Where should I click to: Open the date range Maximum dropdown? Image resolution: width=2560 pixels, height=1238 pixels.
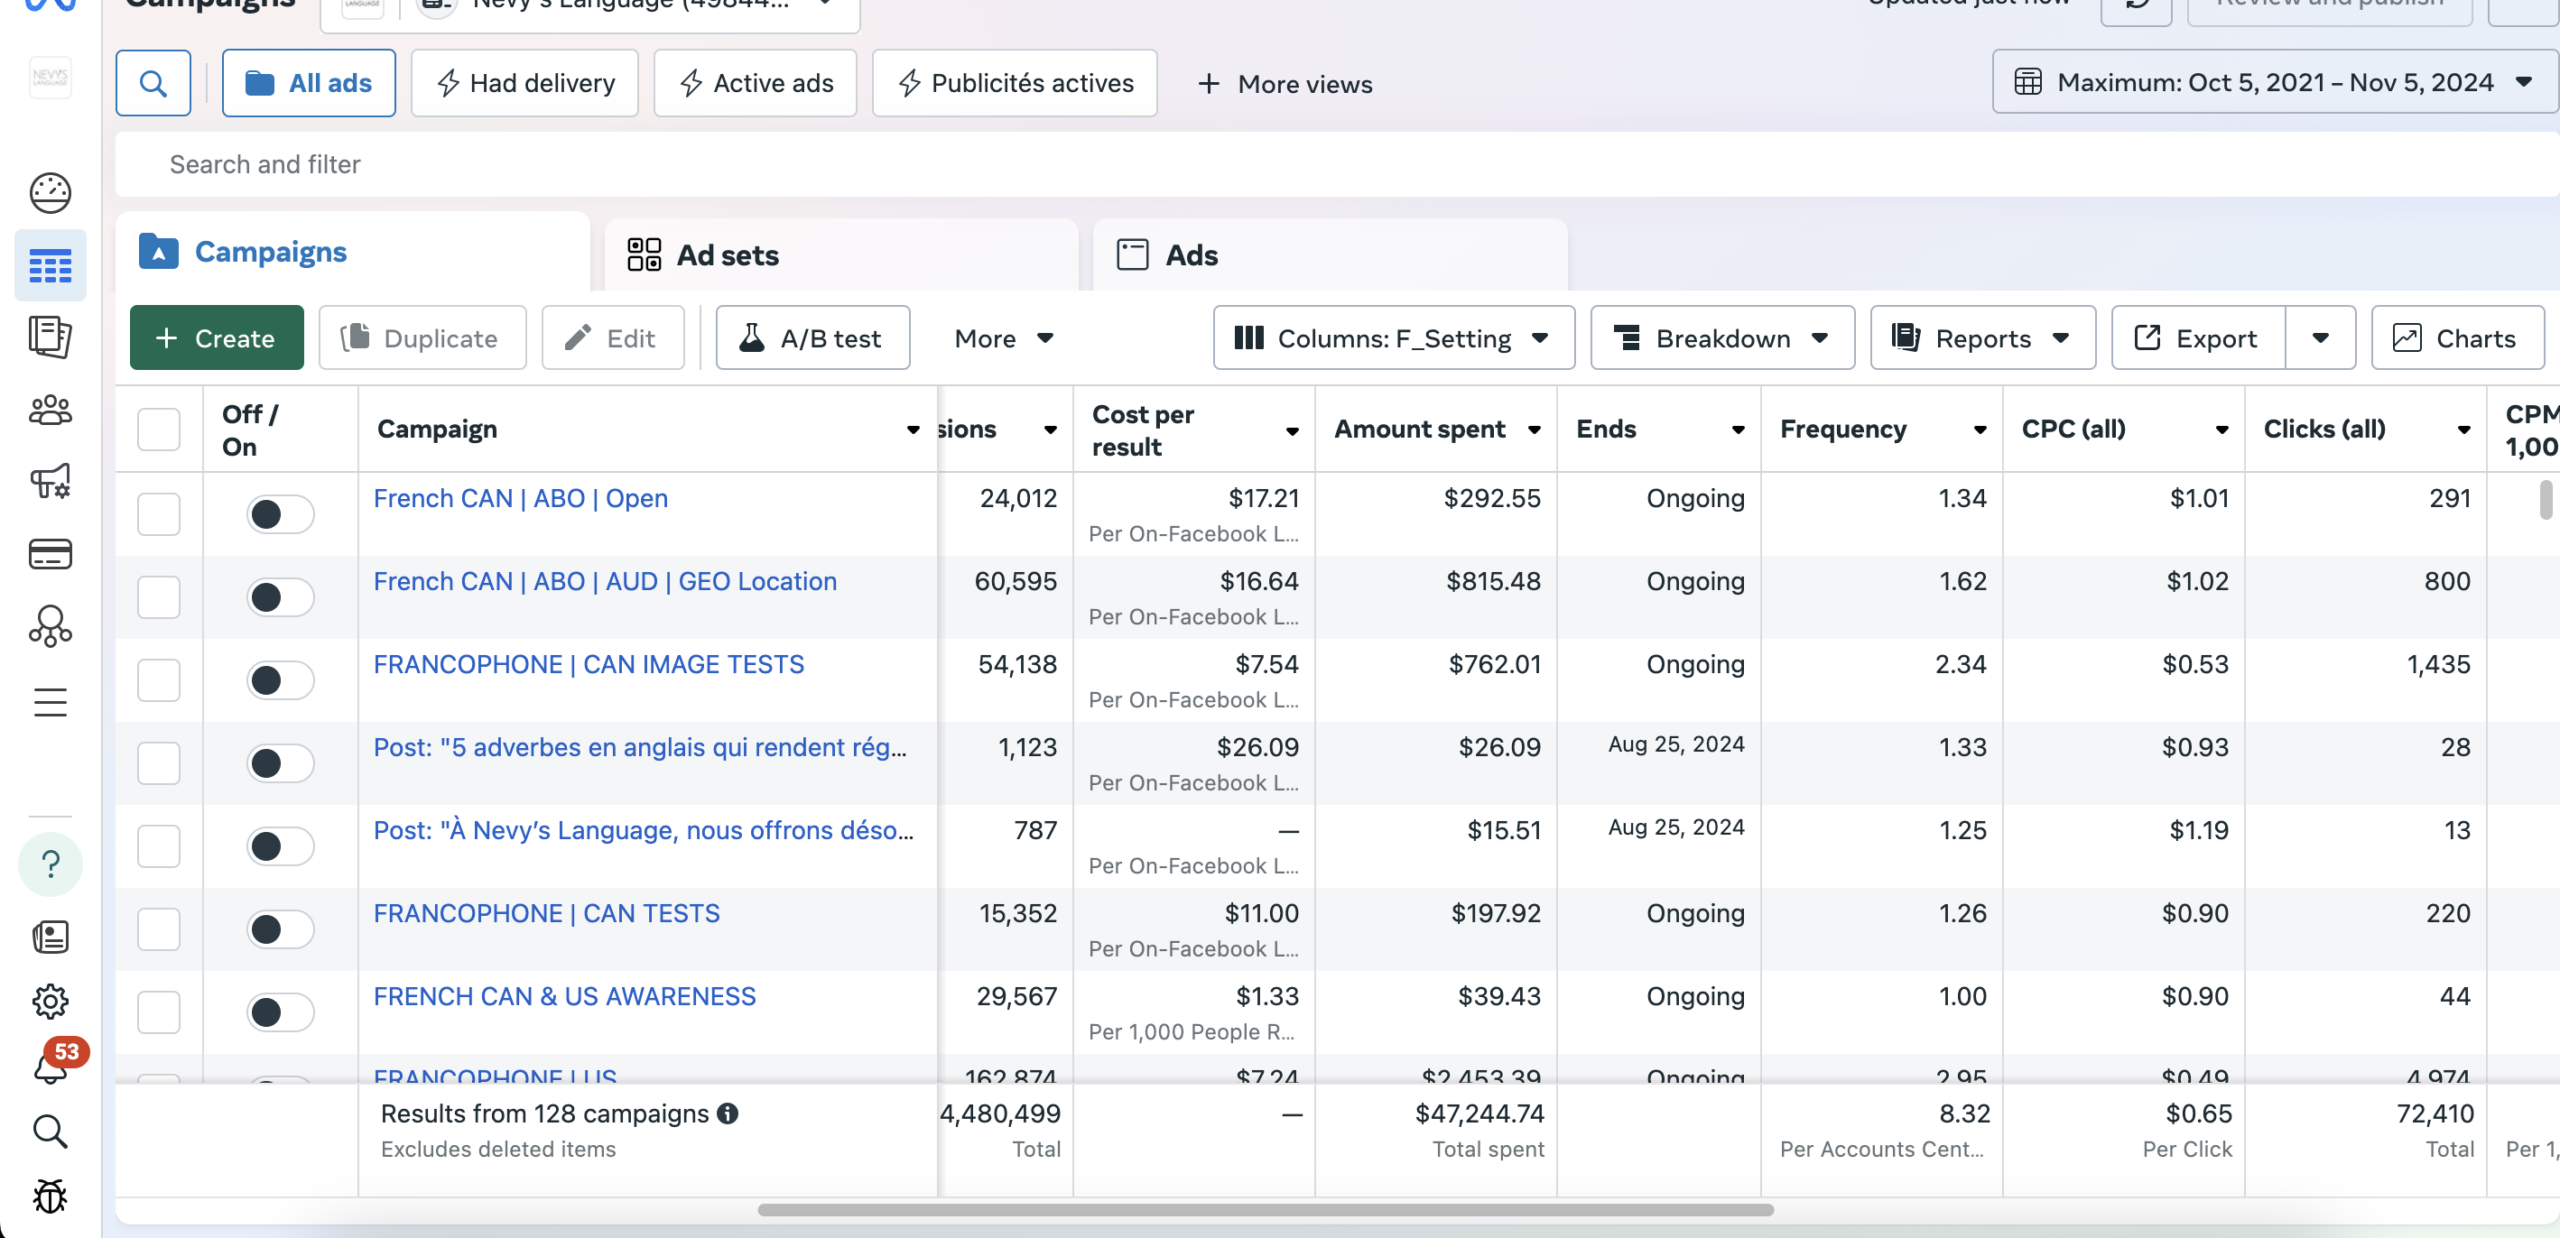2274,82
